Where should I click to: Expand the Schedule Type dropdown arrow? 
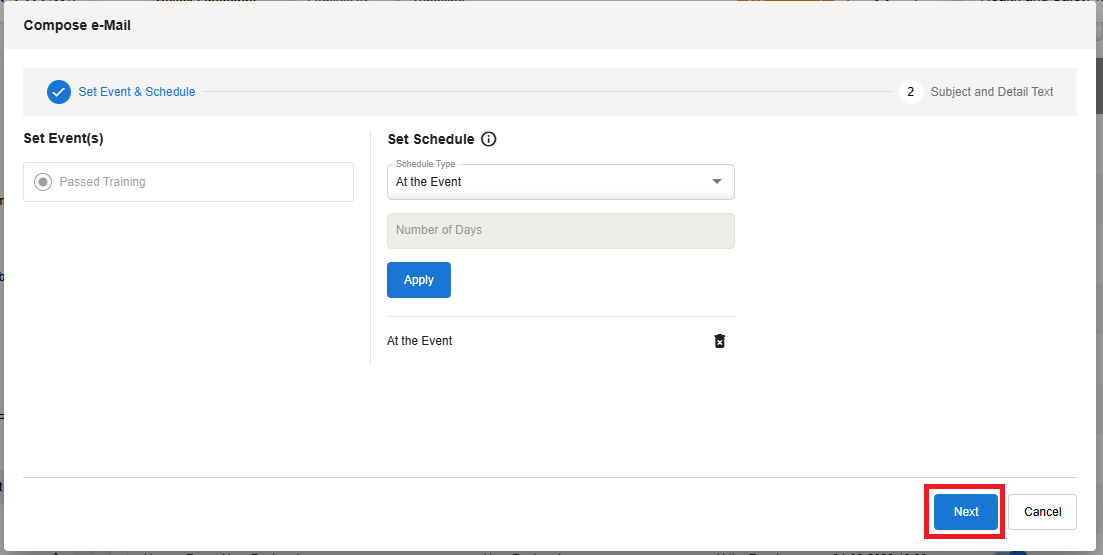tap(716, 182)
